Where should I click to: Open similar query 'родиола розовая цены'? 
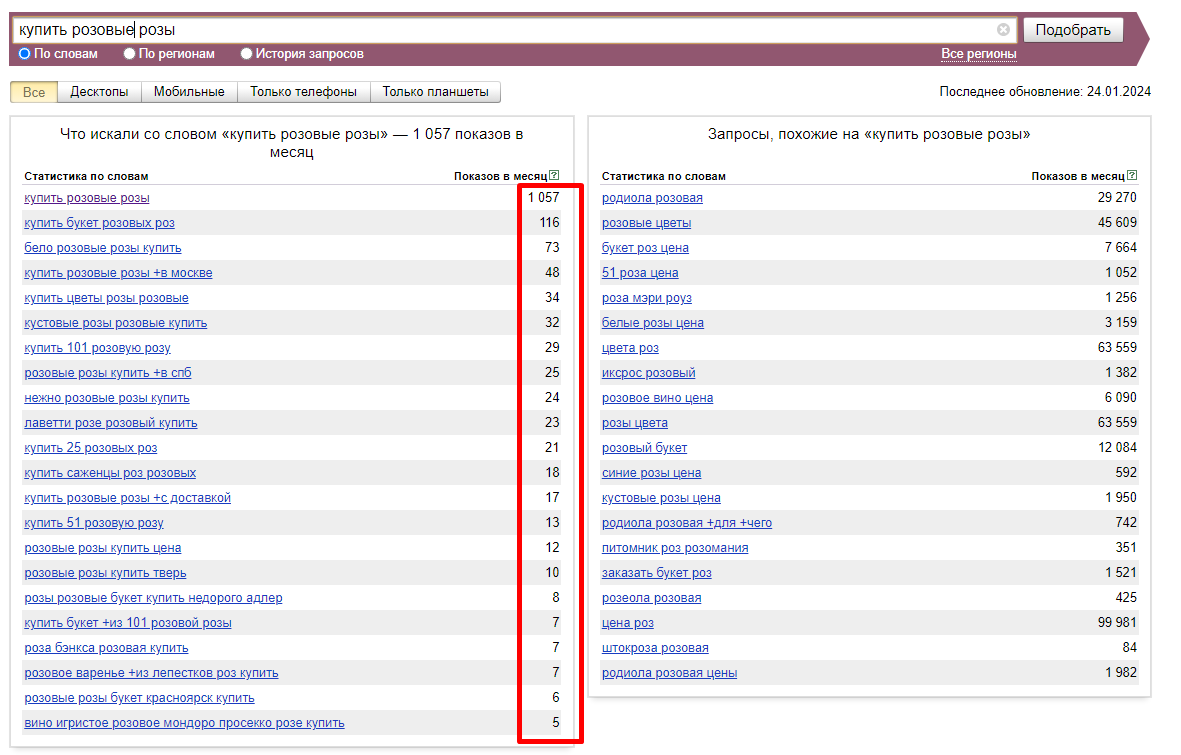coord(670,673)
